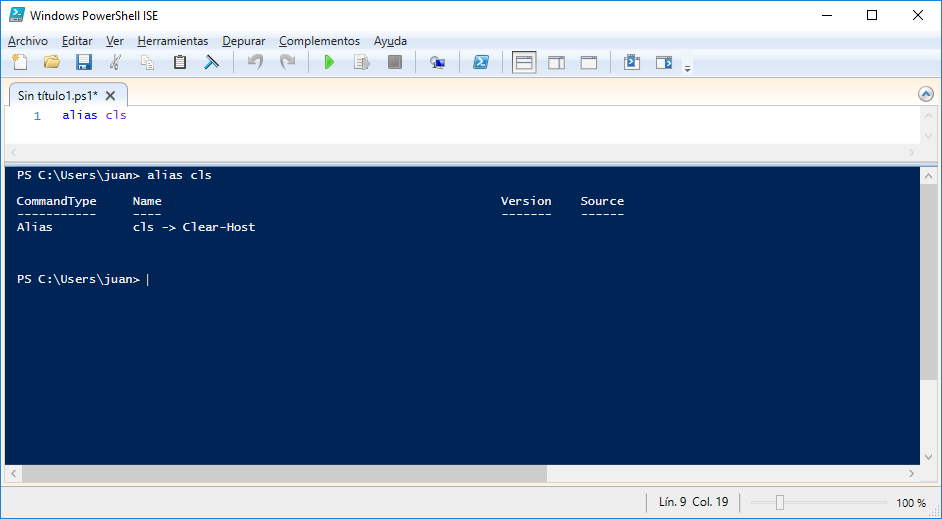Console horizontal scroll left arrow
Viewport: 942px width, 519px height.
point(14,473)
